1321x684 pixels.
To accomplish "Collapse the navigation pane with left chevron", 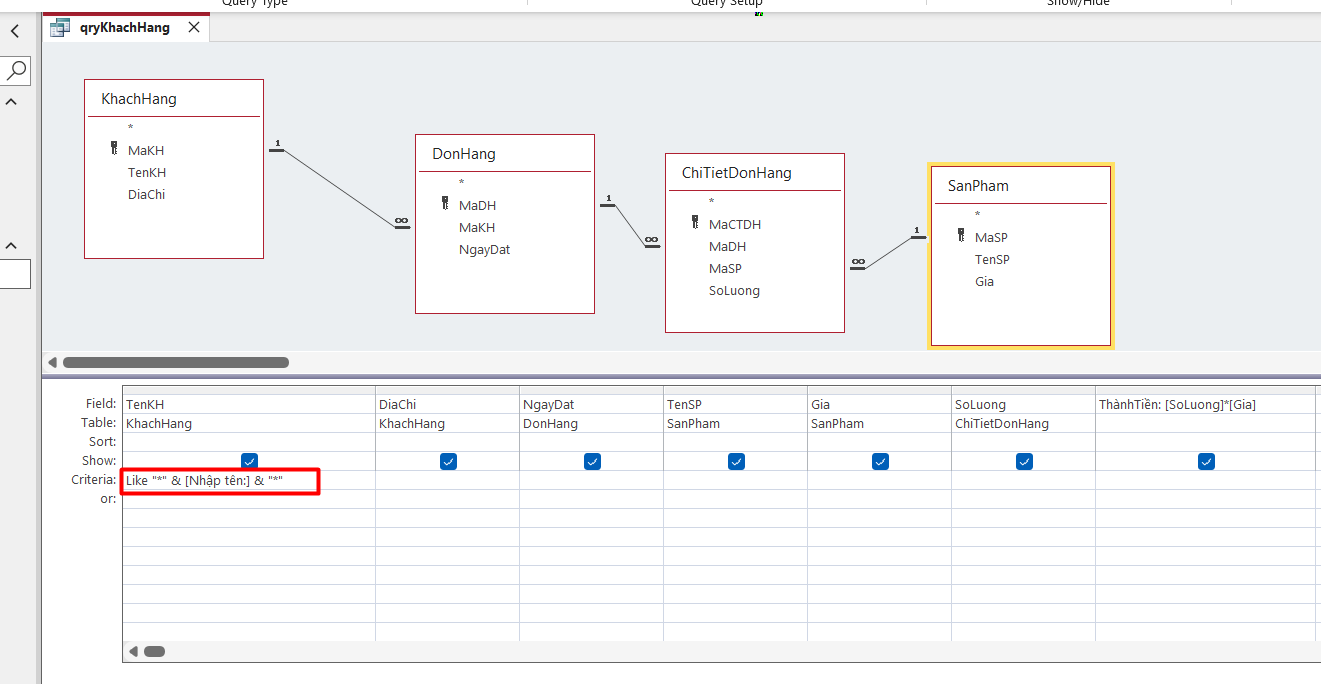I will (14, 32).
